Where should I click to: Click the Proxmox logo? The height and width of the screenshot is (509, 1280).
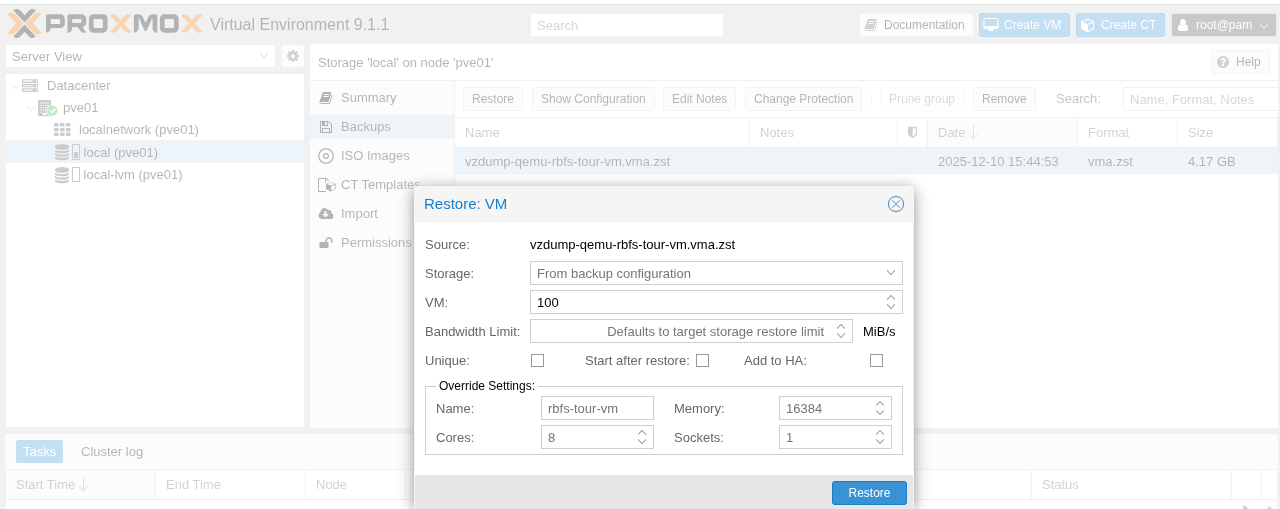(105, 24)
